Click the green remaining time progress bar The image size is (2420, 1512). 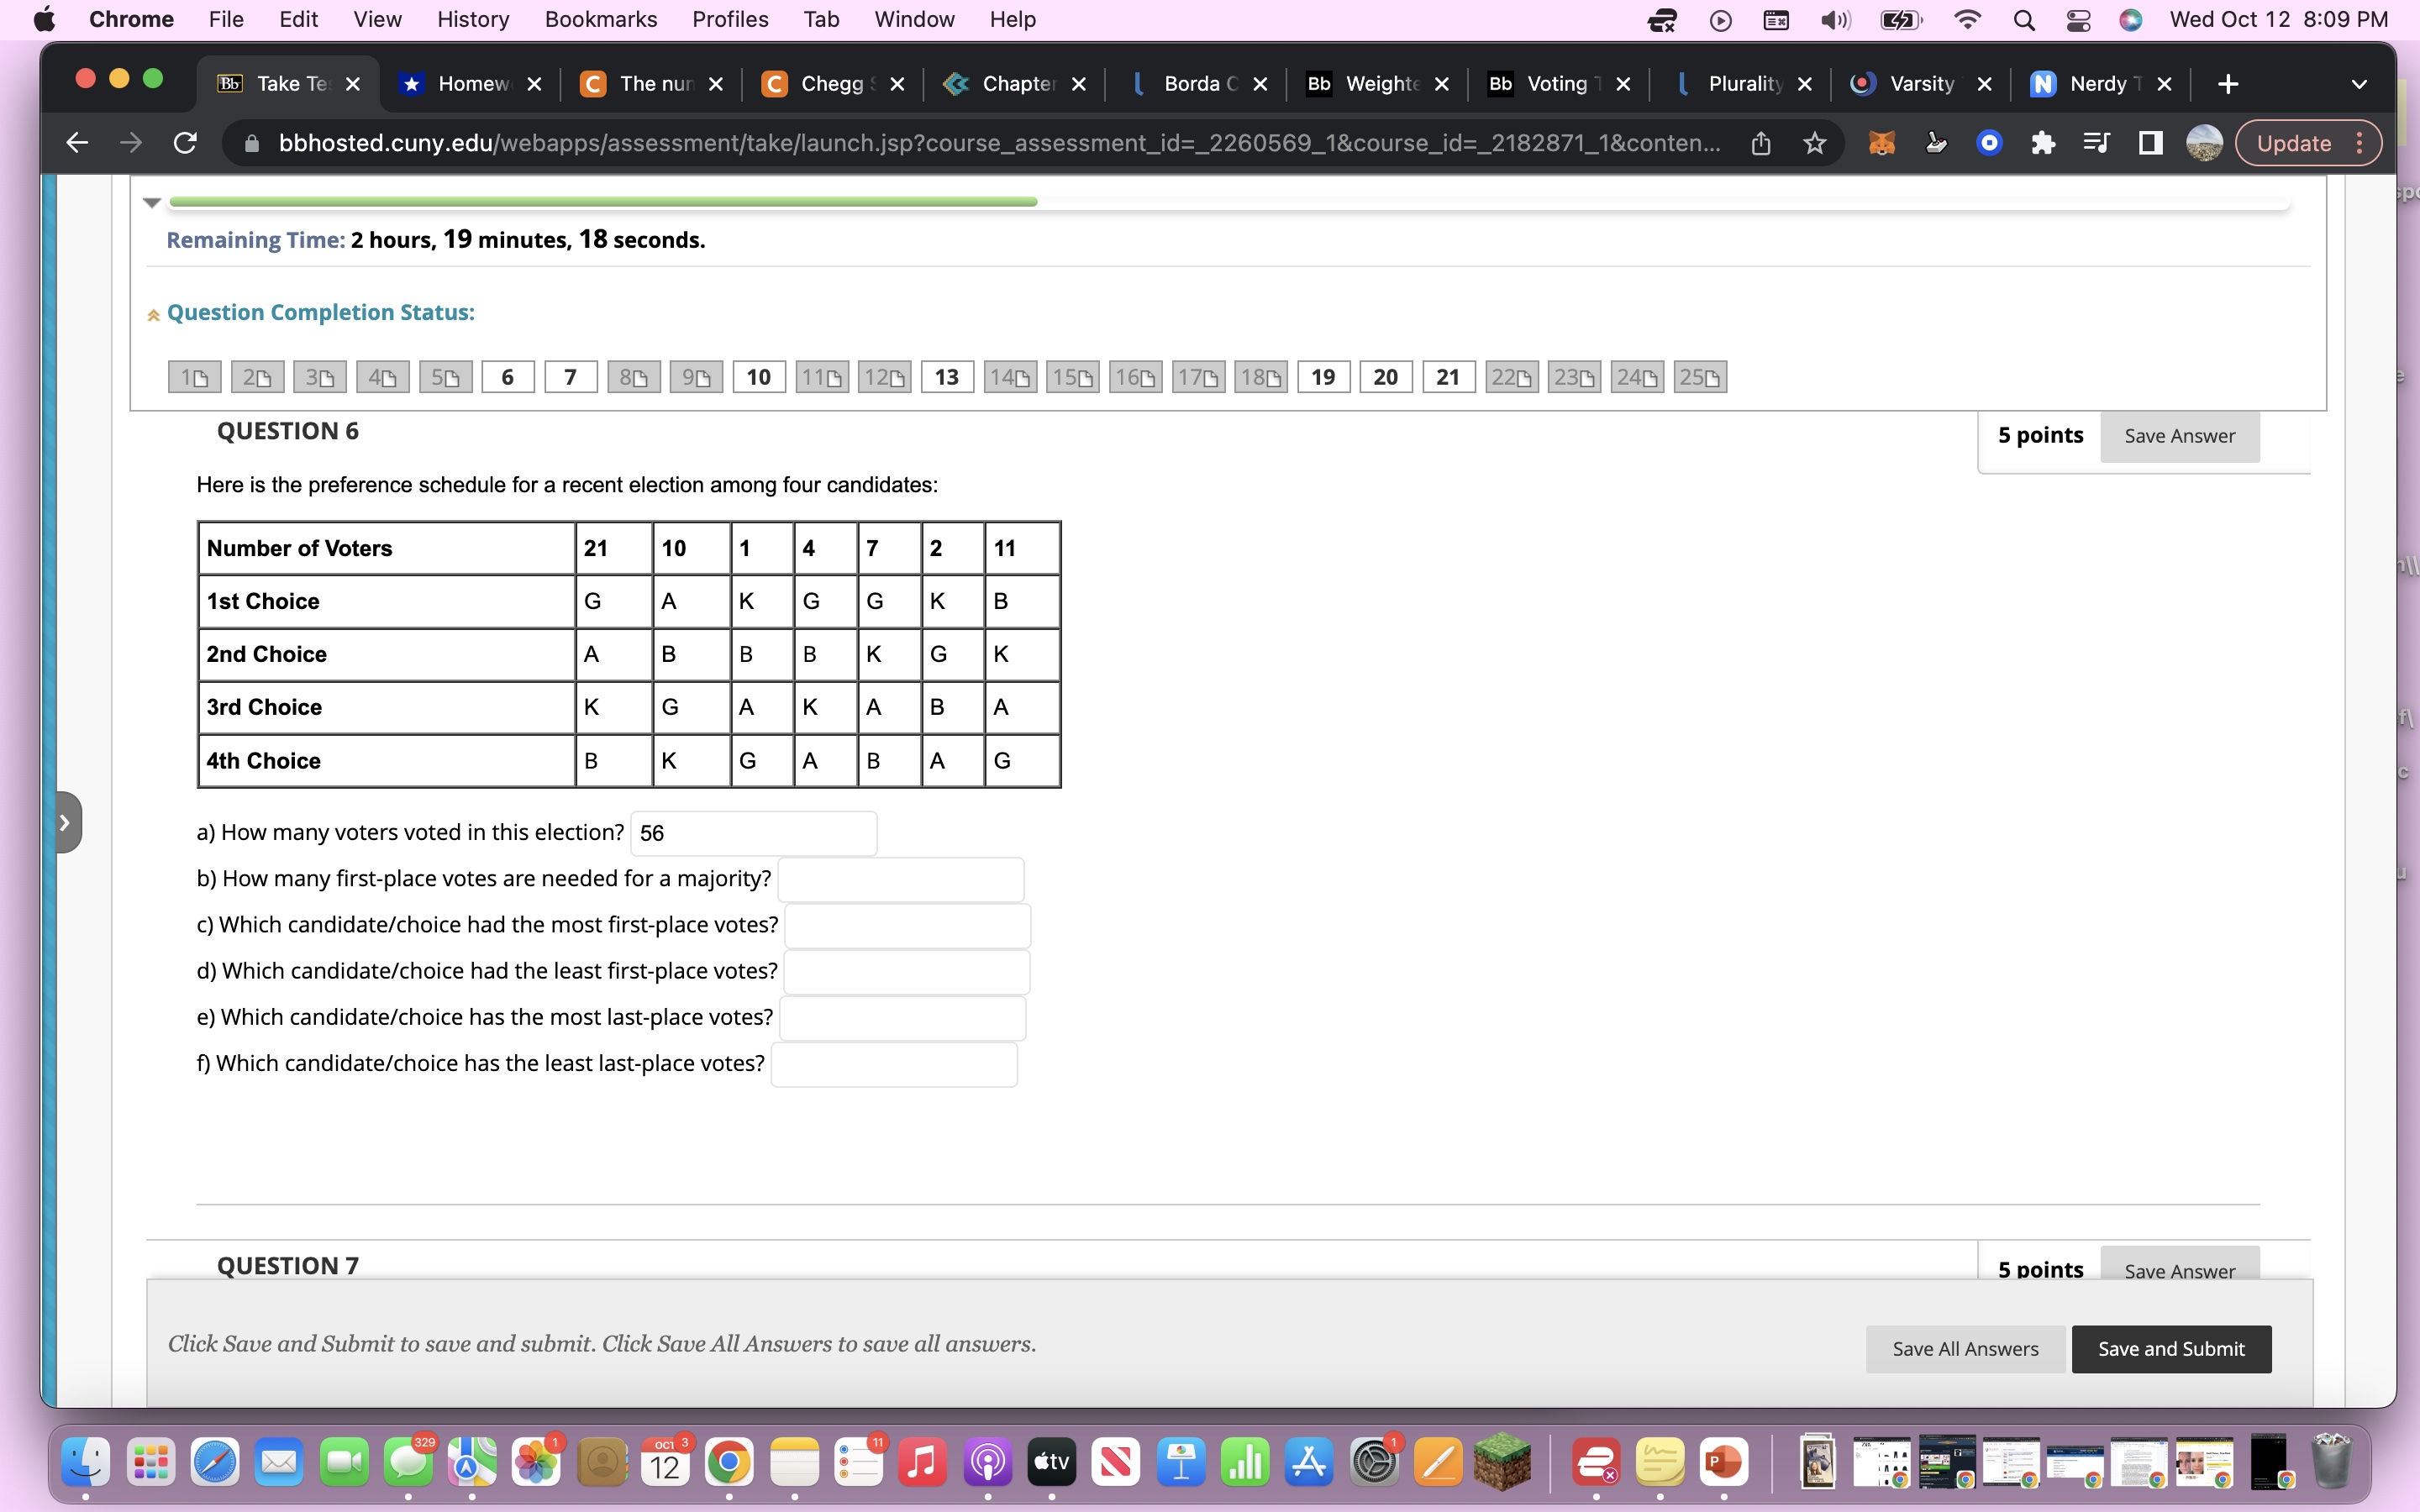coord(600,201)
